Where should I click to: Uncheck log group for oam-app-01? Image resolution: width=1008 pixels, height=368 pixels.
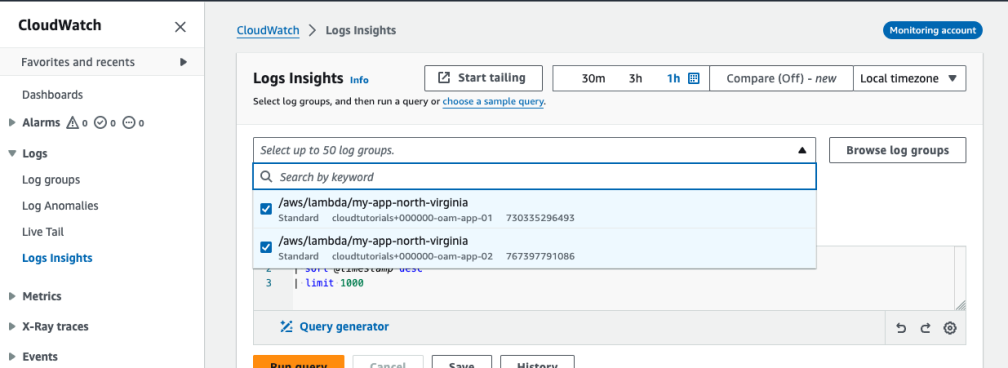(266, 209)
